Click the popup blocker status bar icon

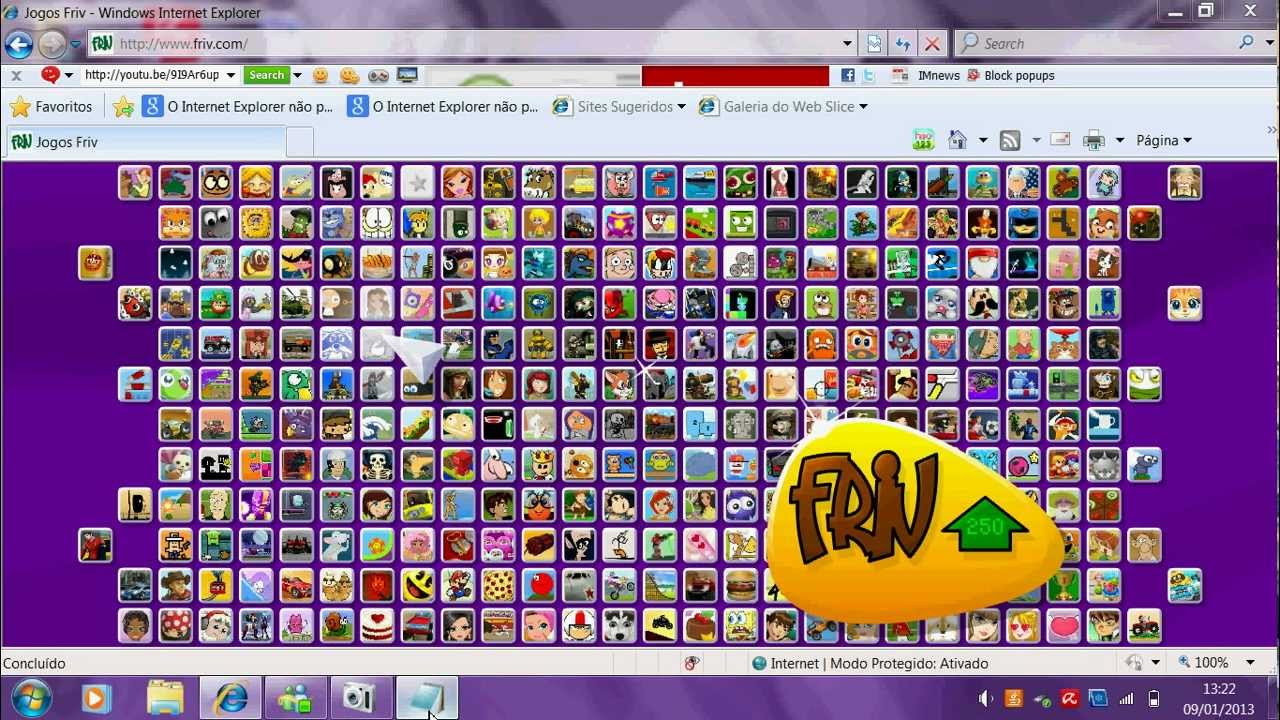[692, 663]
